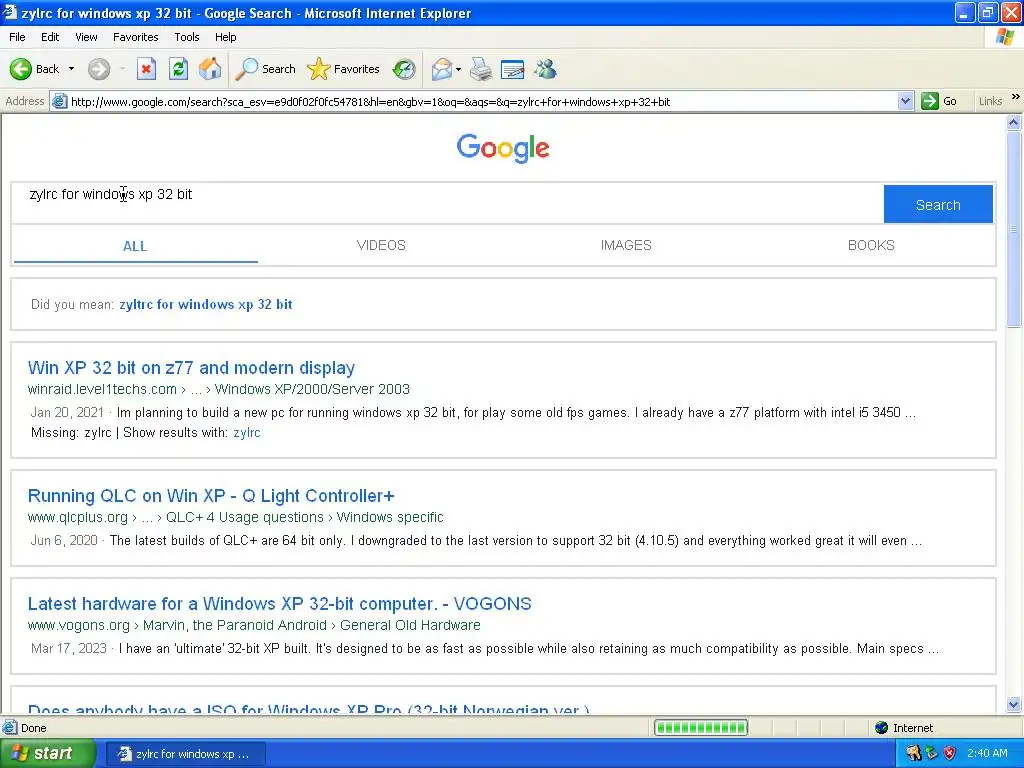Switch to the BOOKS tab
This screenshot has width=1024, height=768.
(x=871, y=246)
